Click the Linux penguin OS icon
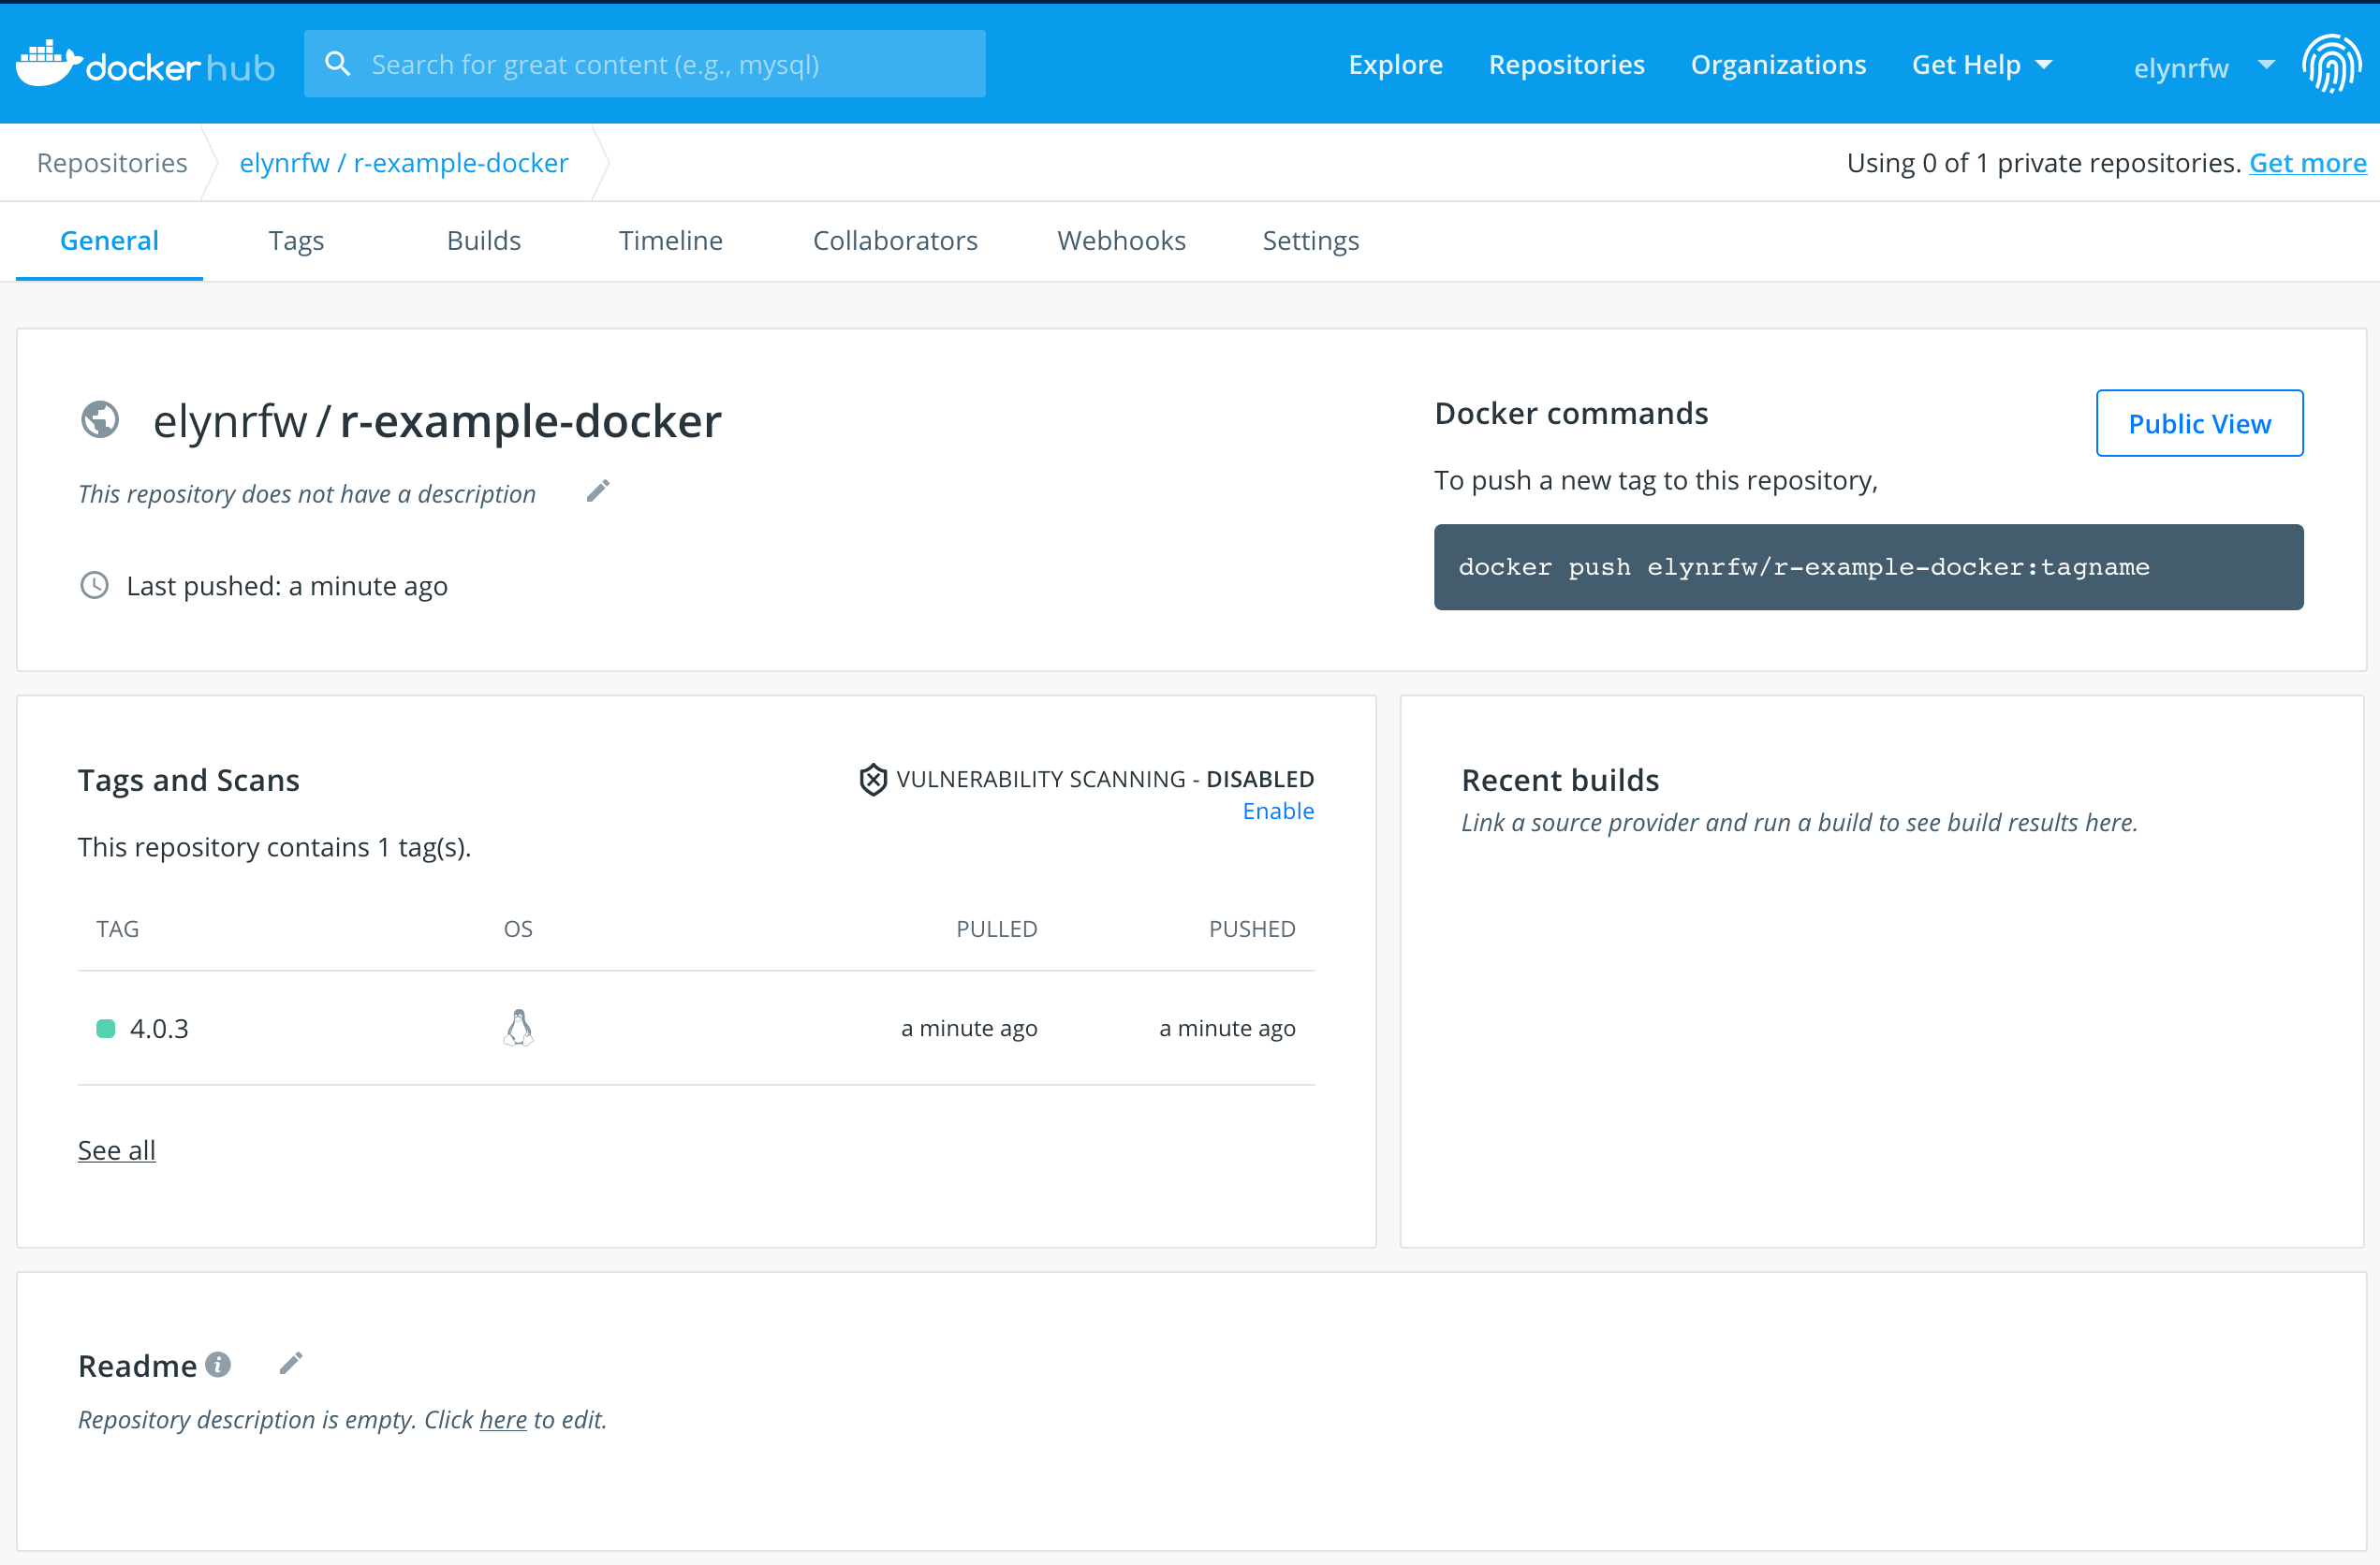Screen dimensions: 2380x1565 pyautogui.click(x=518, y=1027)
